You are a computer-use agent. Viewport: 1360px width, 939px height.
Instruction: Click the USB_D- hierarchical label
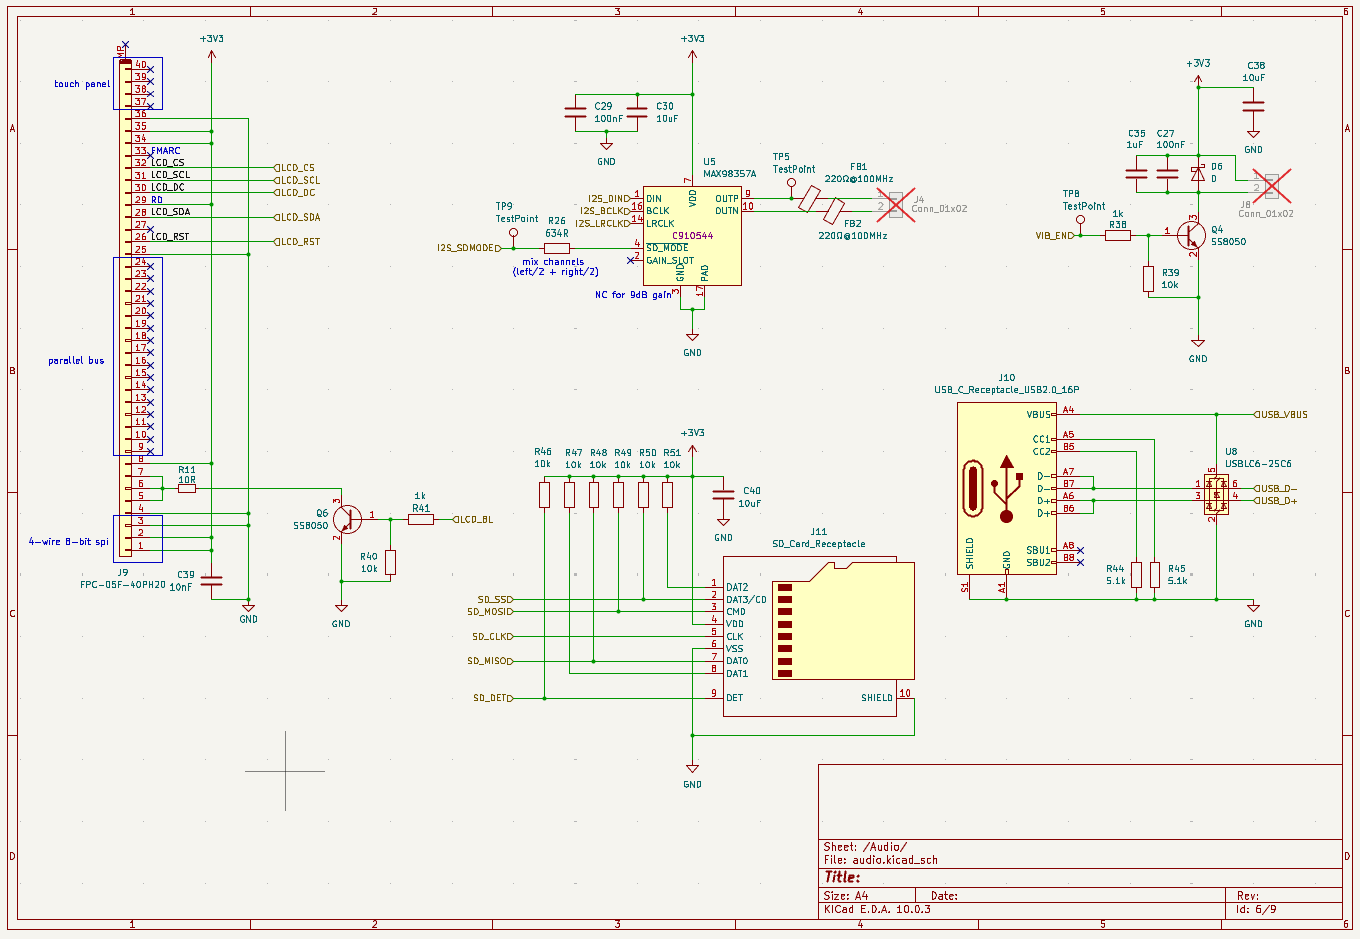tap(1275, 489)
